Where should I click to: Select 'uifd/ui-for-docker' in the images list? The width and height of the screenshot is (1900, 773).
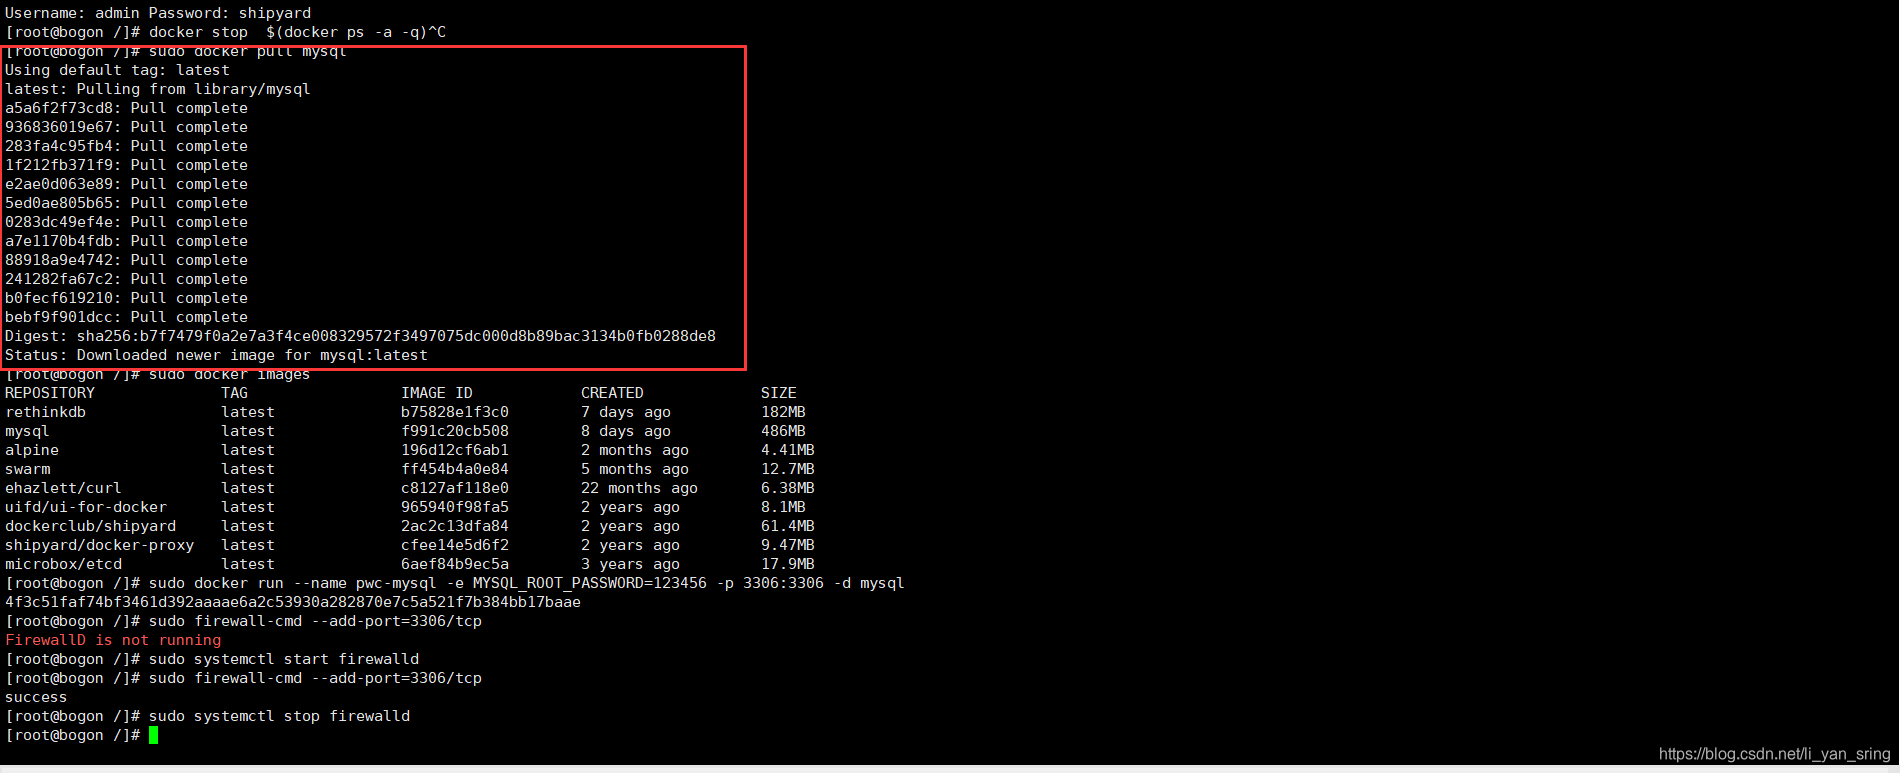click(86, 507)
